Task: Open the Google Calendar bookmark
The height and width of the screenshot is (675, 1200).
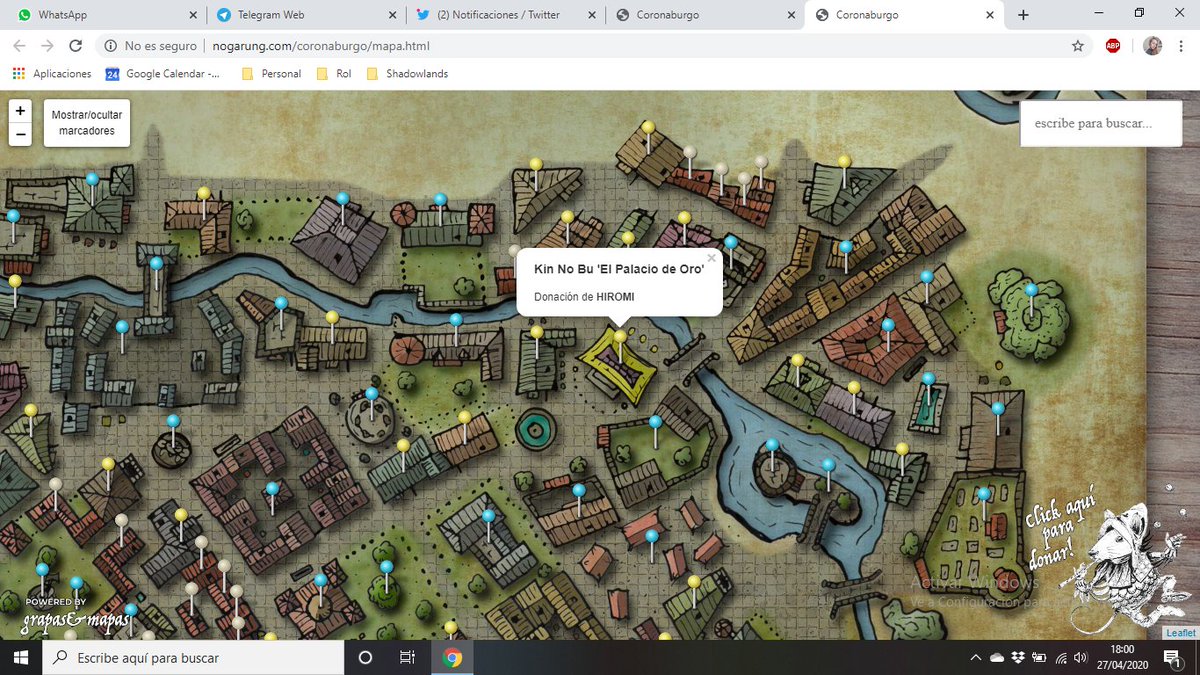Action: tap(163, 74)
